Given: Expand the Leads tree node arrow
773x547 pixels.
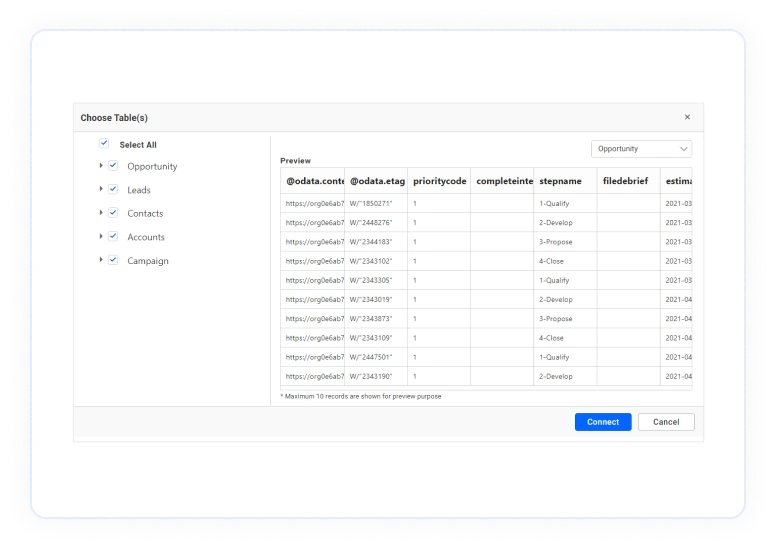Looking at the screenshot, I should [x=101, y=189].
